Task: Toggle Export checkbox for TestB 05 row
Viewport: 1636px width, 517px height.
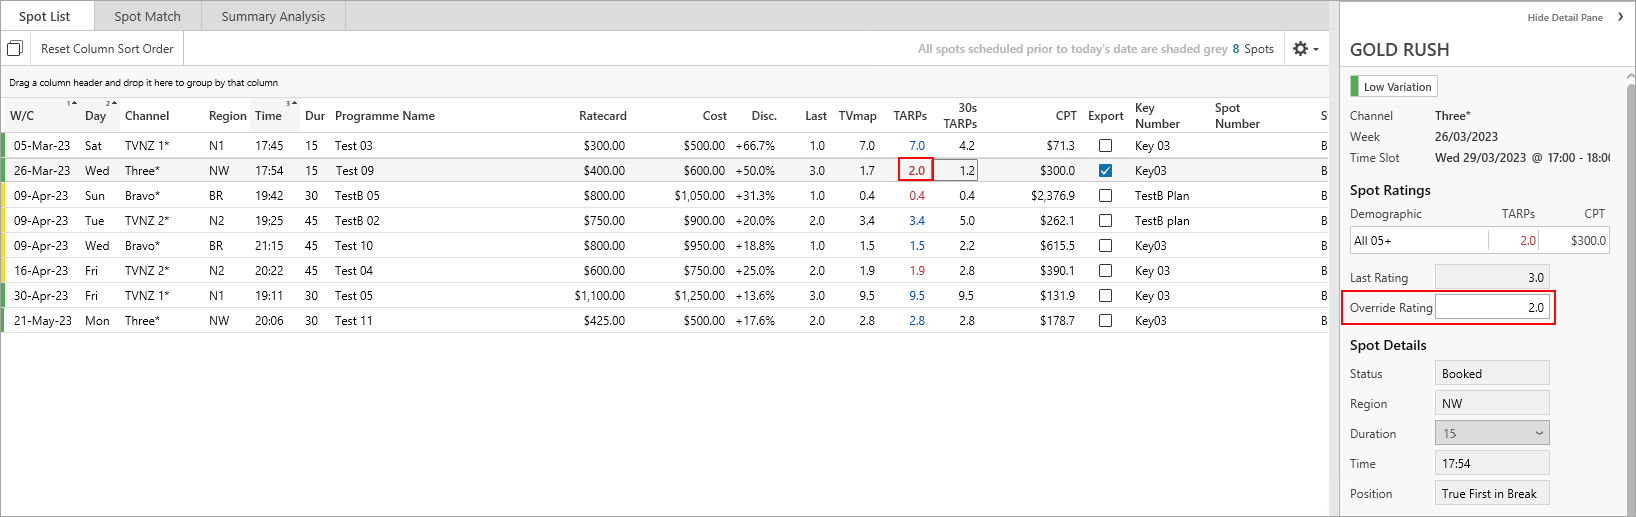Action: (1105, 196)
